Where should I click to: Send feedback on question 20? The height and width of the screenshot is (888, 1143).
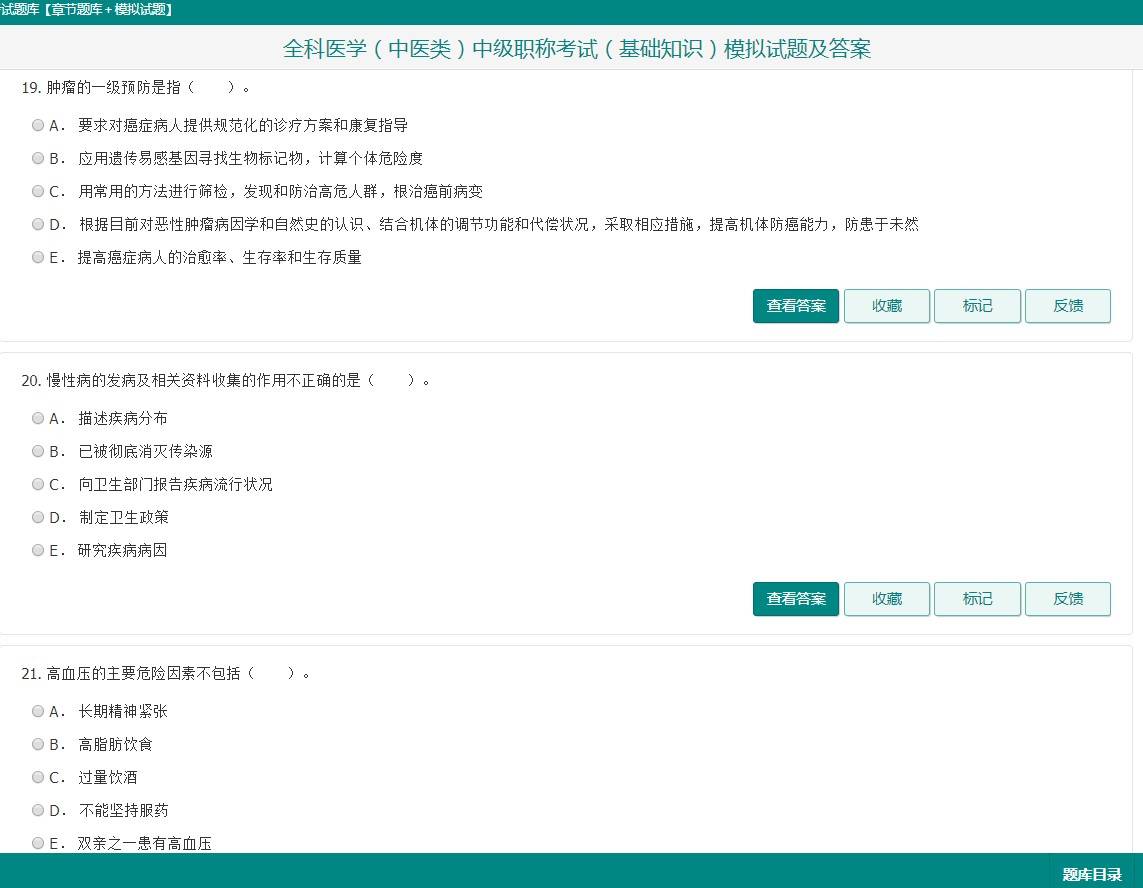1068,599
